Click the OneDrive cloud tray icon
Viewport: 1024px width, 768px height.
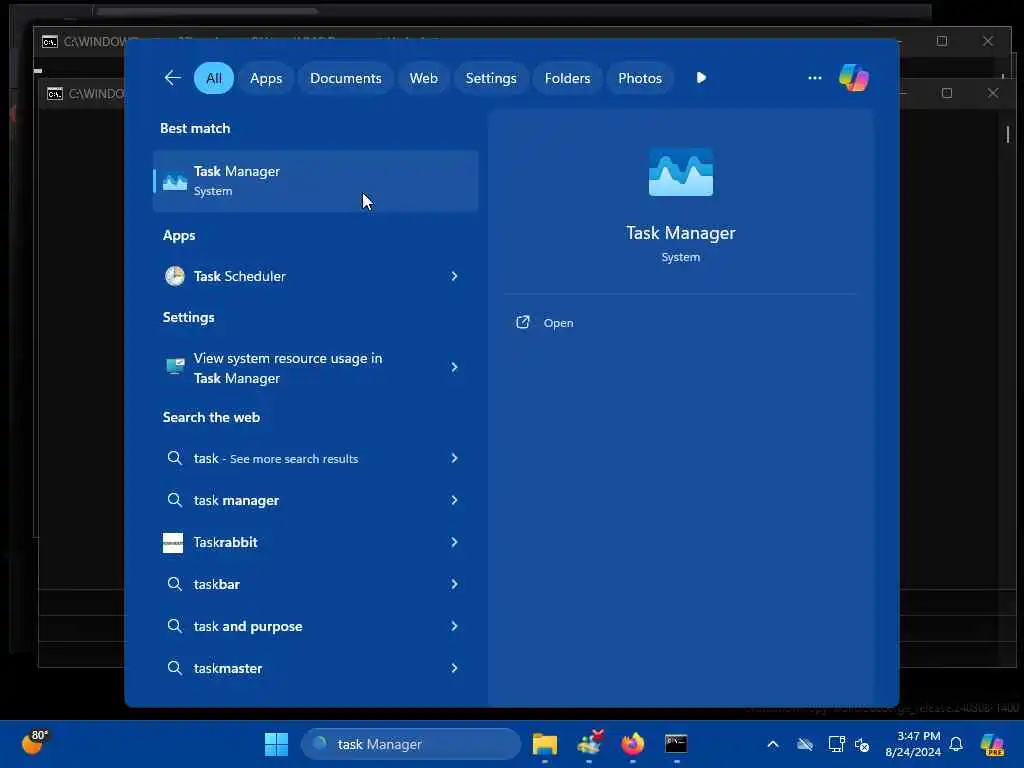[805, 744]
